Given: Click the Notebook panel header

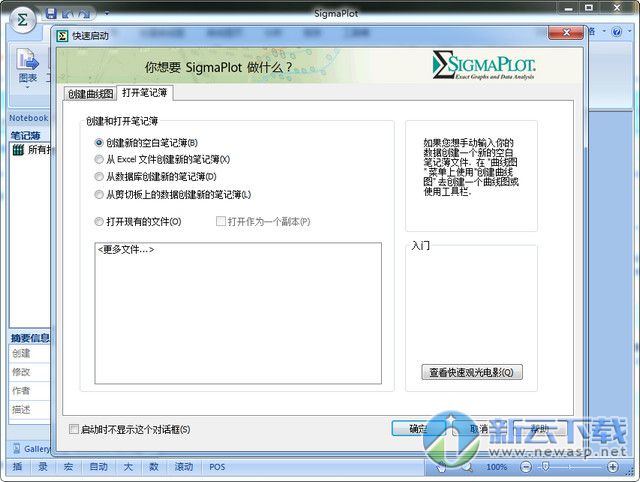Looking at the screenshot, I should (29, 118).
